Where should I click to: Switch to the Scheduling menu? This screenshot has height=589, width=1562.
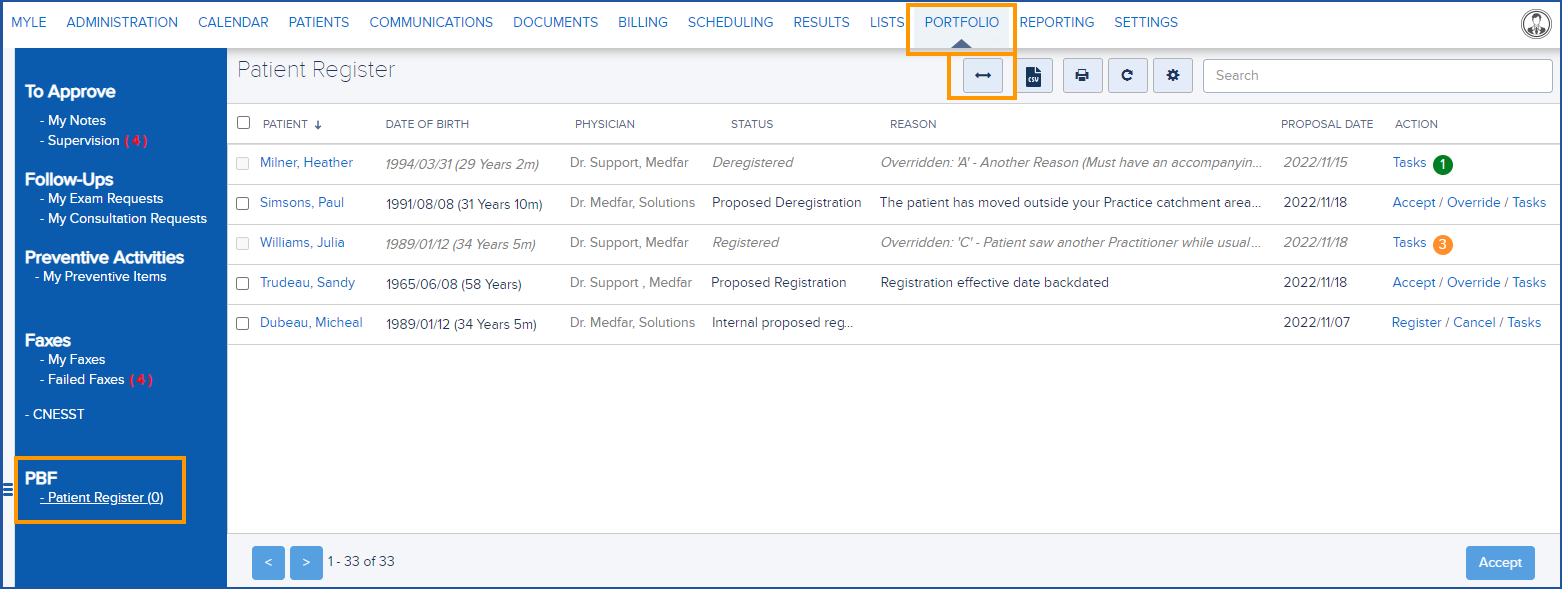point(730,22)
